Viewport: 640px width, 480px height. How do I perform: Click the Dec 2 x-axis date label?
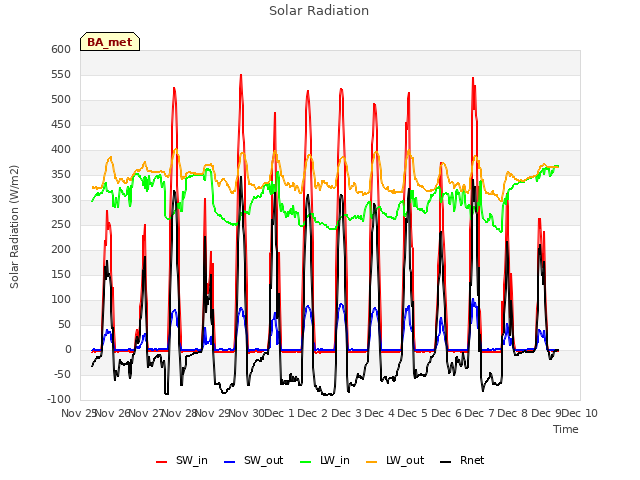coord(313,413)
